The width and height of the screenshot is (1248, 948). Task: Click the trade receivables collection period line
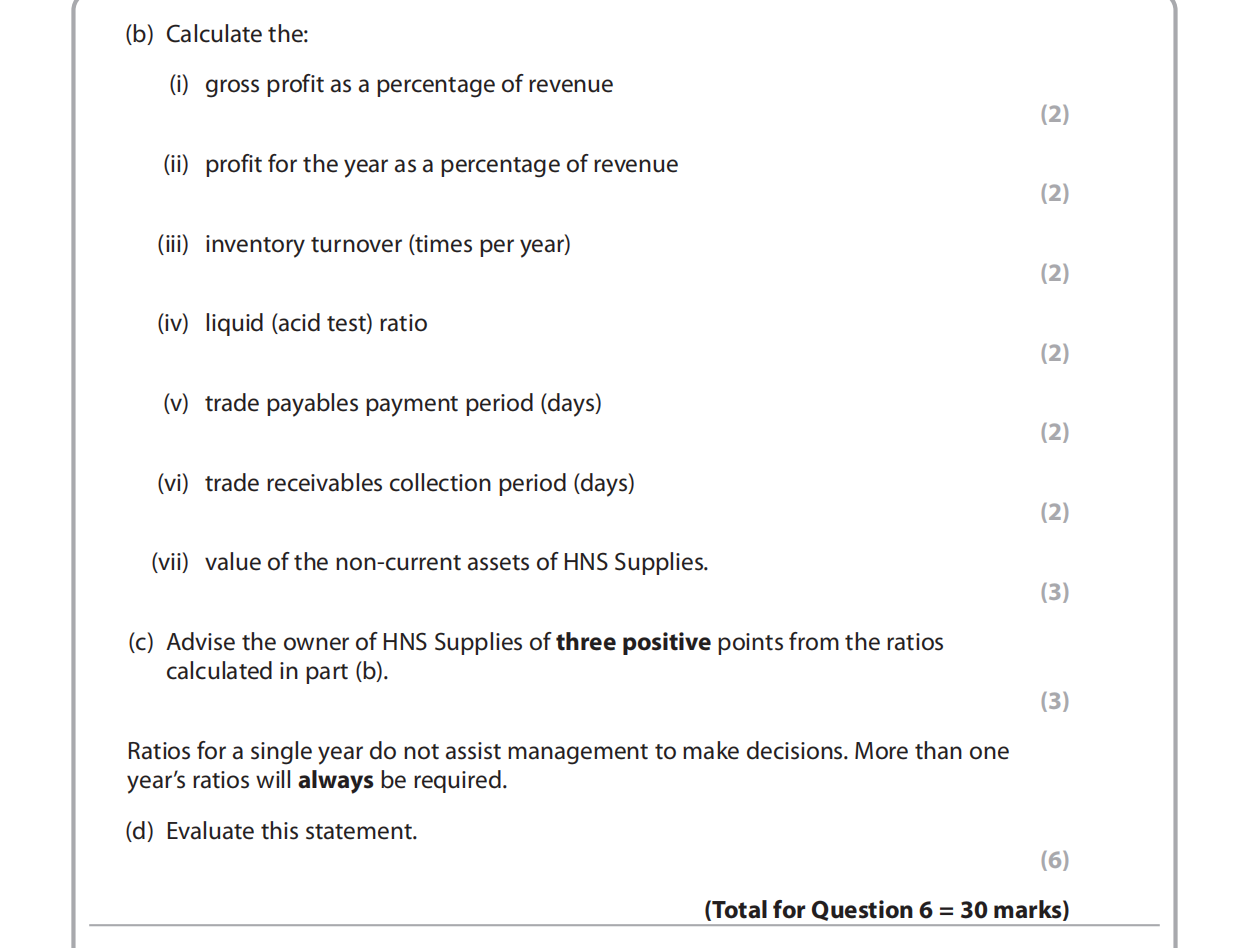[419, 483]
